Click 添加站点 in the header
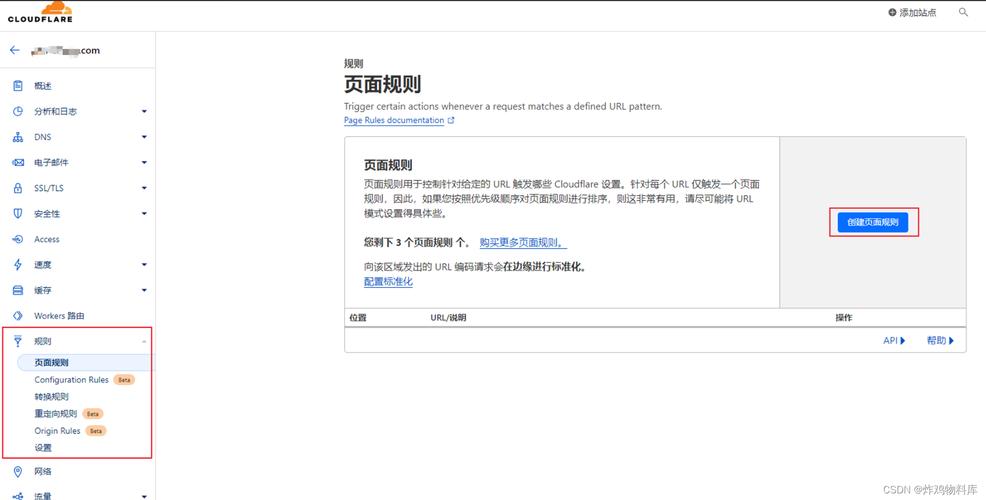Viewport: 986px width, 500px height. 912,13
